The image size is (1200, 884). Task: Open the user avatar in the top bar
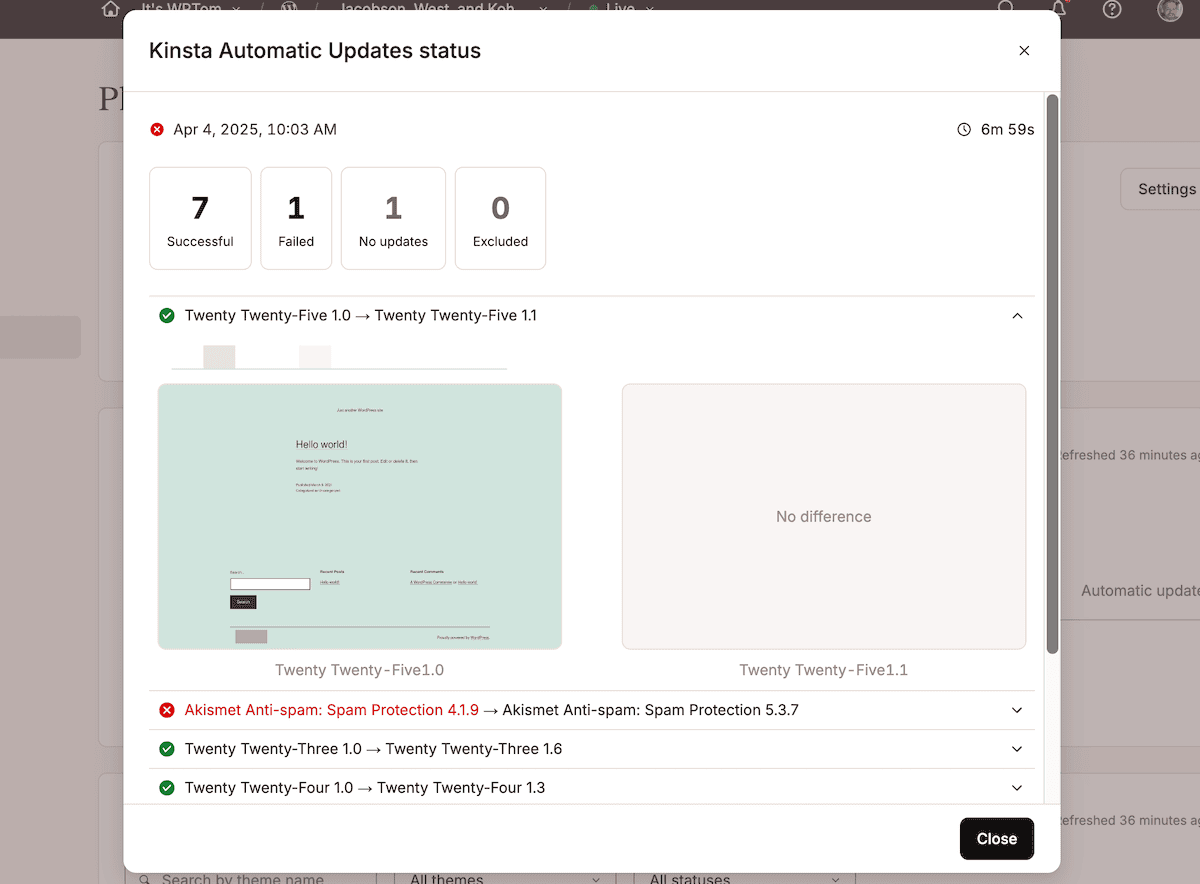click(x=1169, y=9)
